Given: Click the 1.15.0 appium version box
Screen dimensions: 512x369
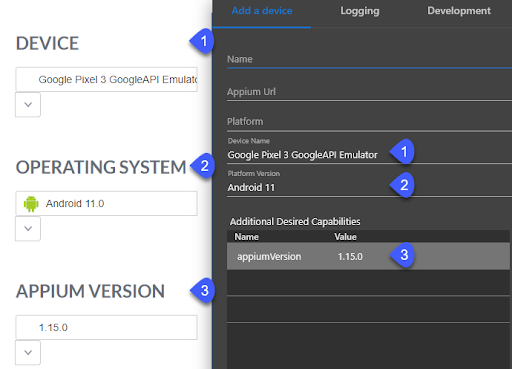Looking at the screenshot, I should [x=106, y=327].
